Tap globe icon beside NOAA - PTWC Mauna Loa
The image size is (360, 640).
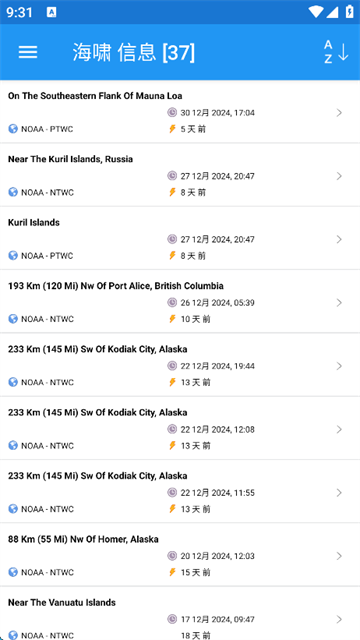(x=13, y=129)
